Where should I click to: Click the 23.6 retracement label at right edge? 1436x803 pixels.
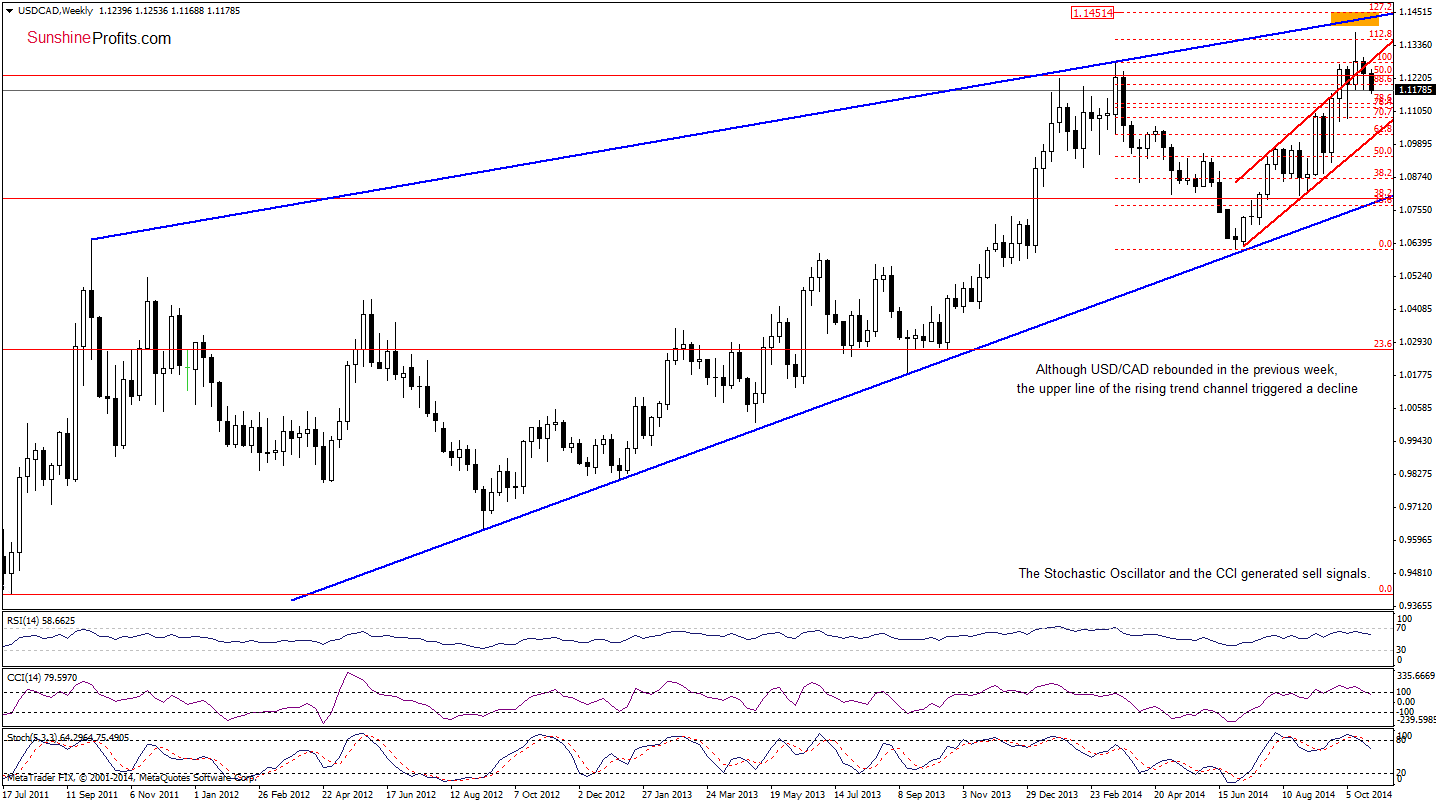(x=1383, y=342)
